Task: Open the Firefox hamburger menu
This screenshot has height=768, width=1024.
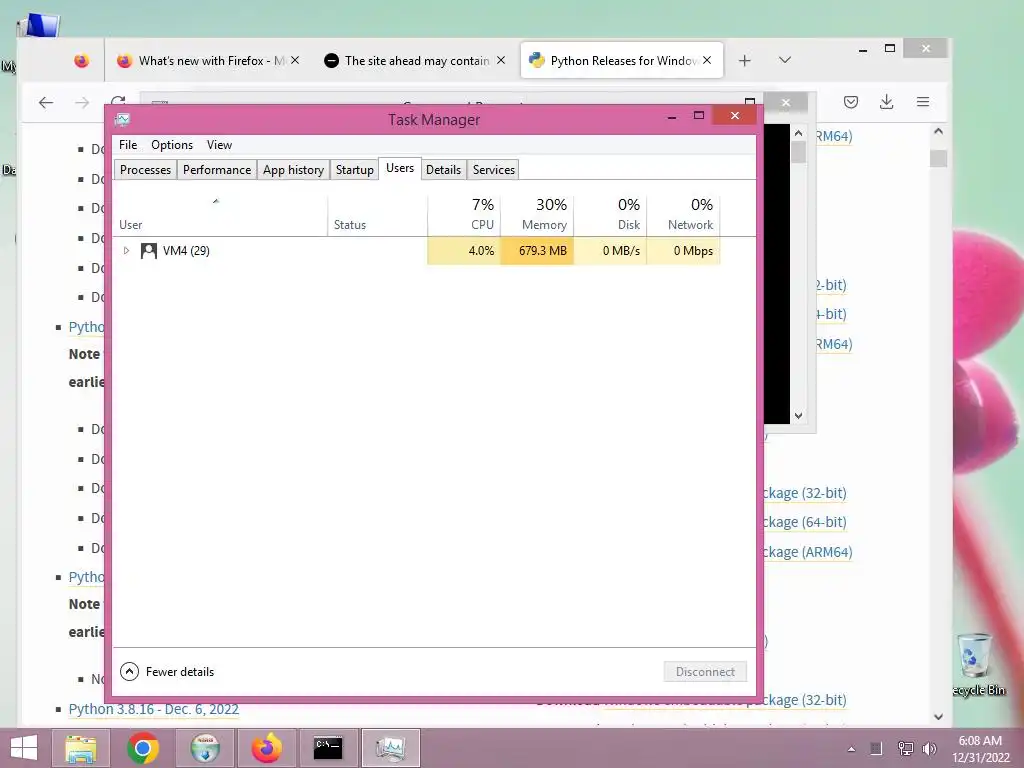Action: click(x=923, y=102)
